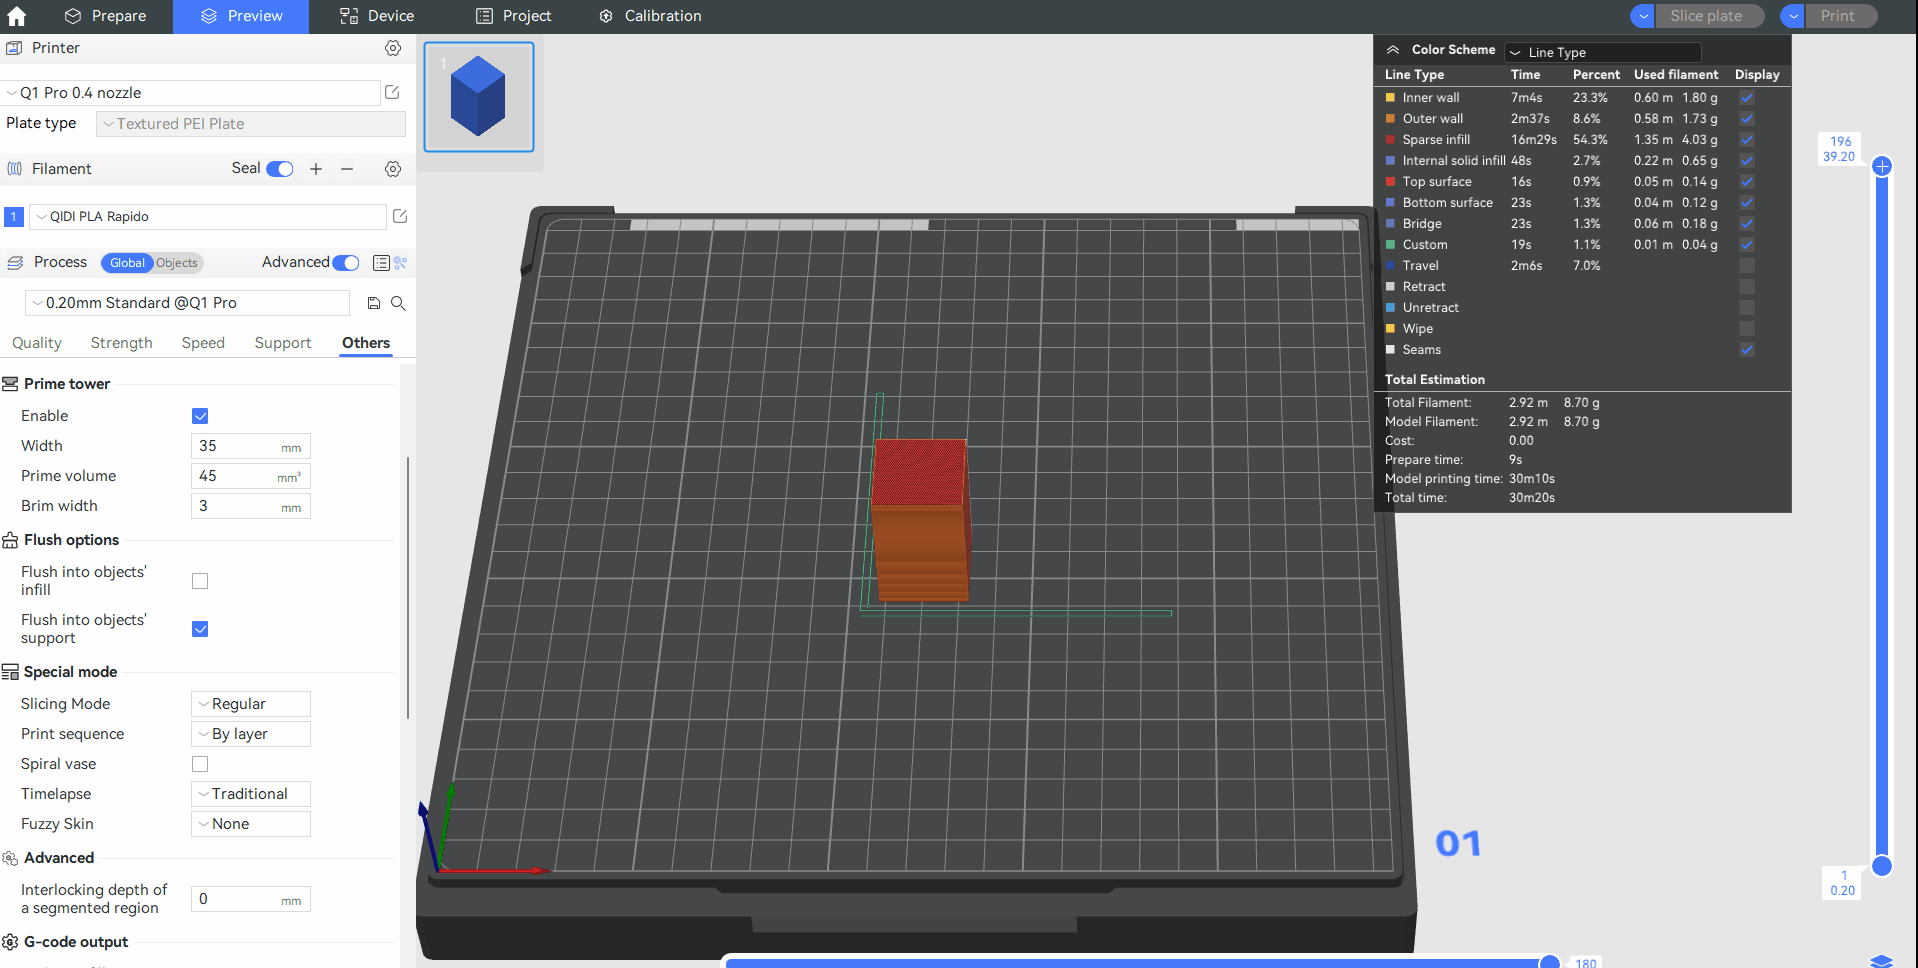The image size is (1918, 968).
Task: Edit the QIDI PLA Rapido filament preset
Action: pos(400,217)
